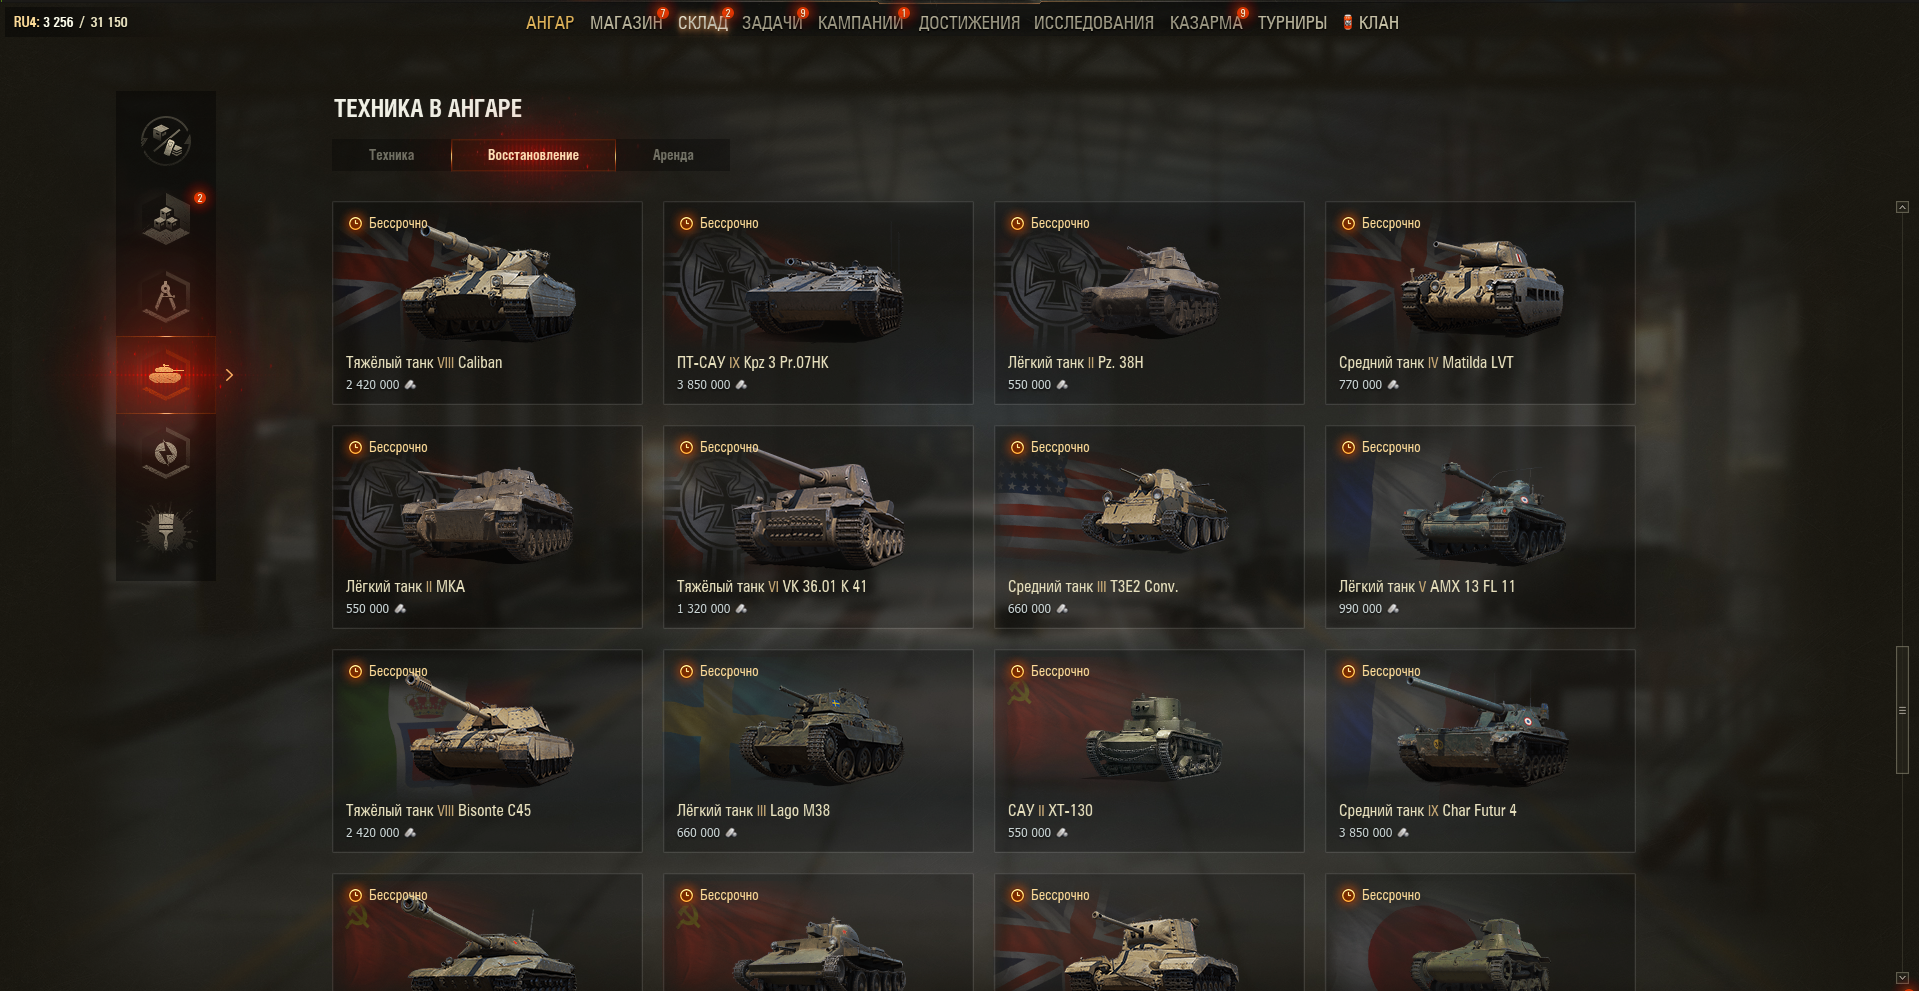Click the scrollbar down arrow
1919x991 pixels.
(1902, 978)
